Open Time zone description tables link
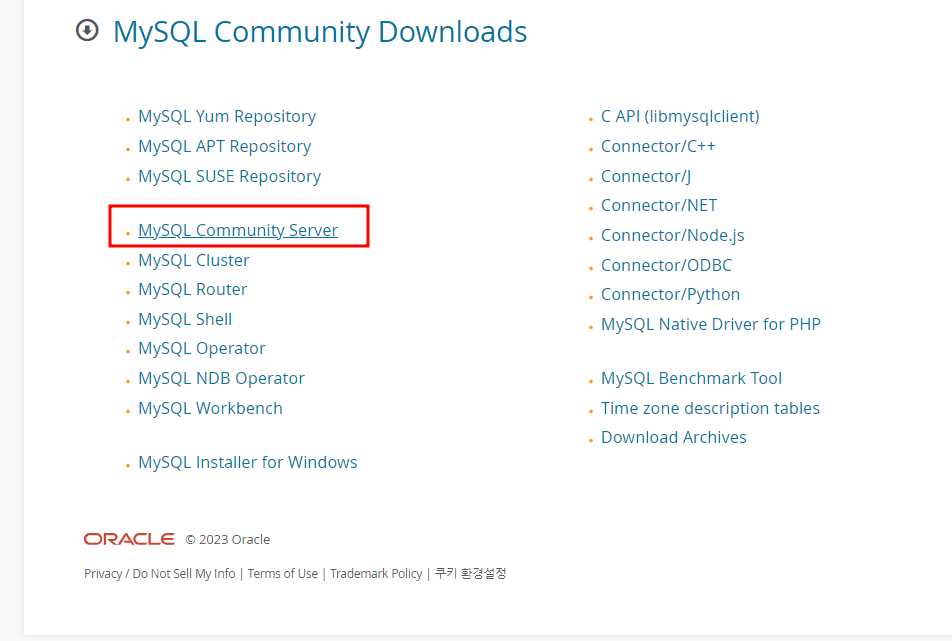Viewport: 952px width, 641px height. coord(710,408)
